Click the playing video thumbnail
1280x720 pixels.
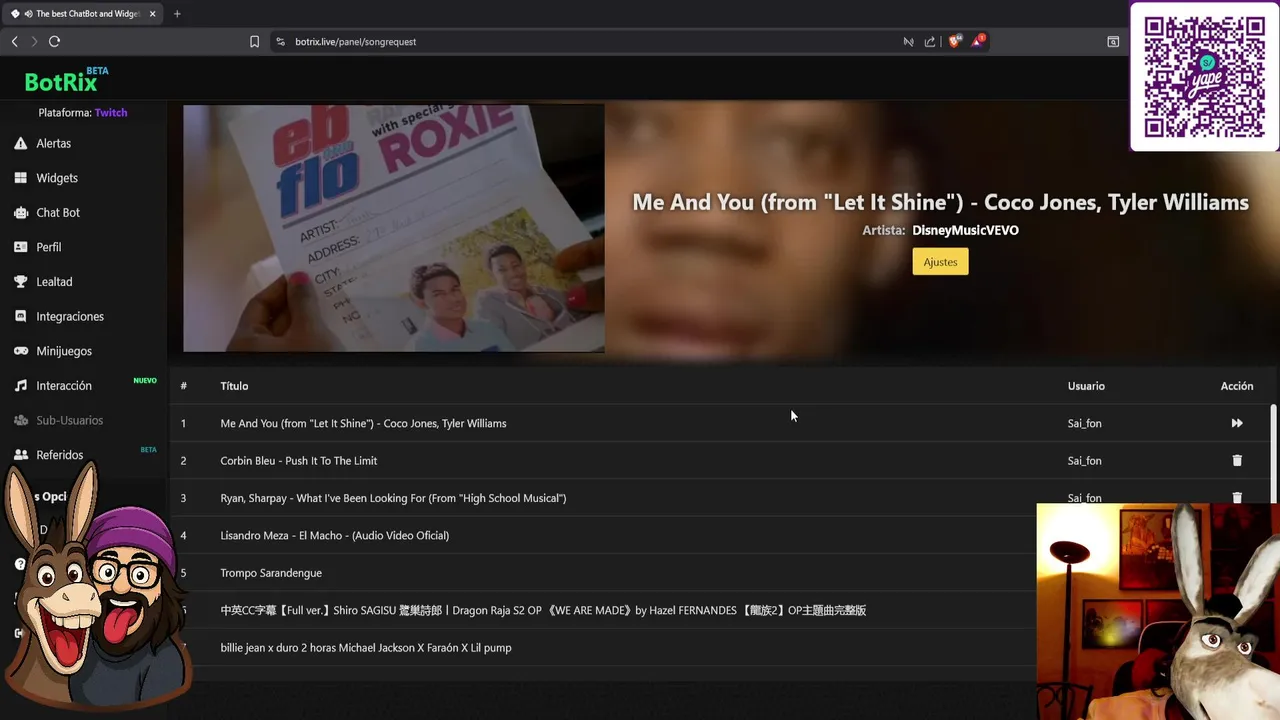click(393, 228)
